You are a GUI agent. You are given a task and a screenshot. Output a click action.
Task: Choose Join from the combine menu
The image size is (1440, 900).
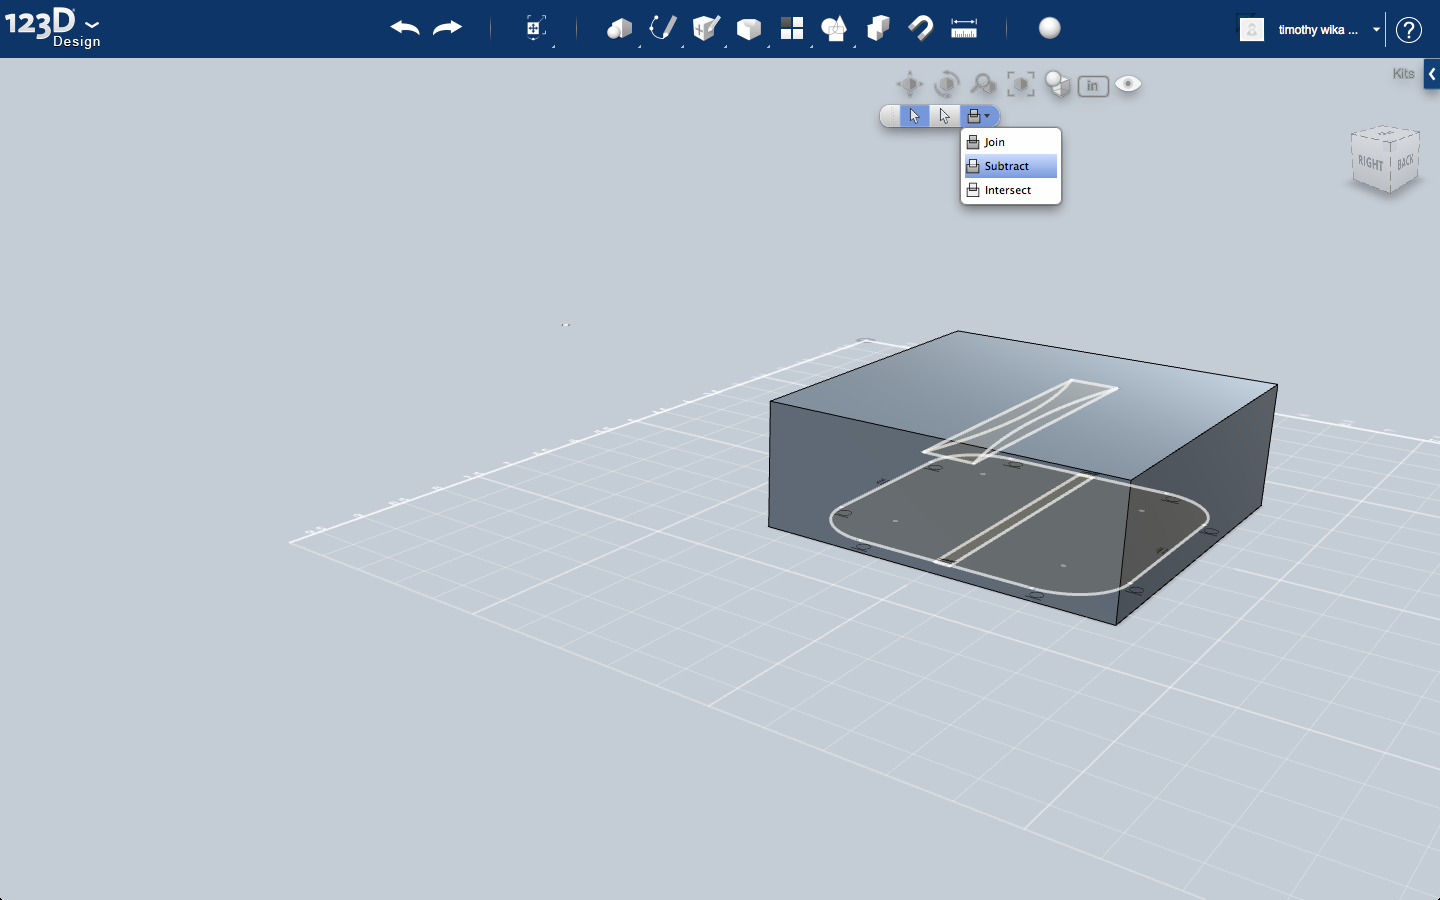(1010, 142)
